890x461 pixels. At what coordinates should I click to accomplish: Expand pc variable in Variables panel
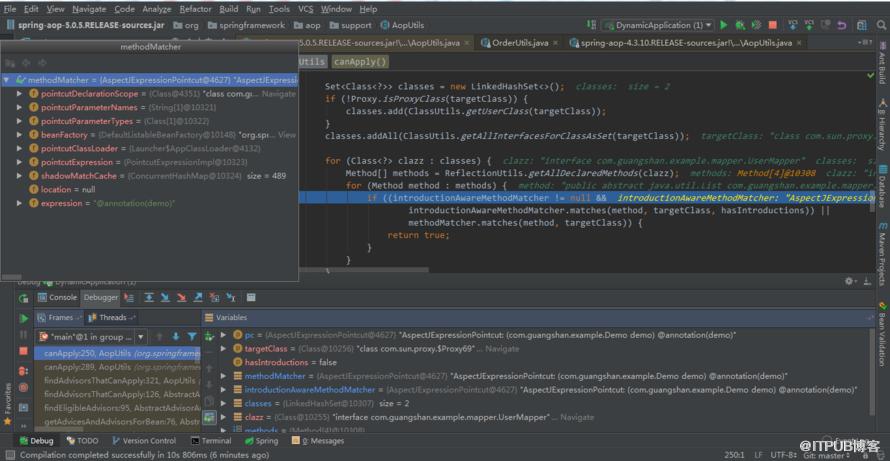[x=223, y=335]
